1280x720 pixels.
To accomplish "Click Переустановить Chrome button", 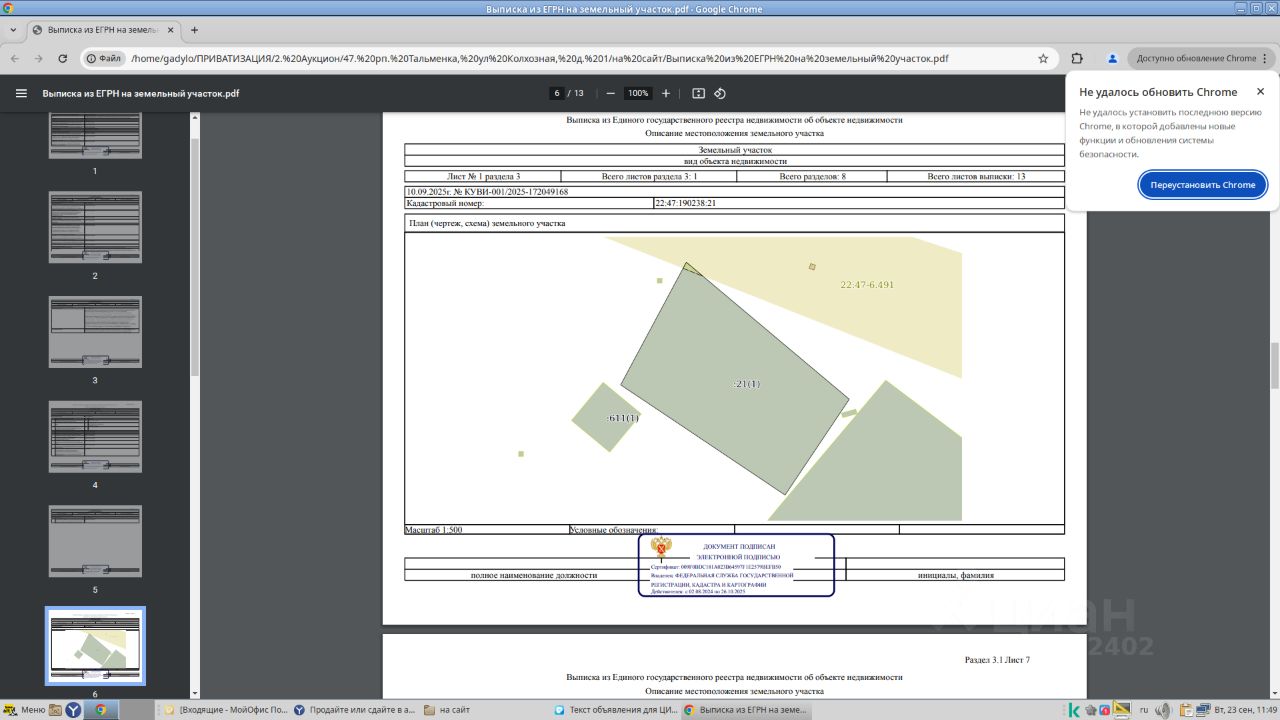I will pos(1202,185).
